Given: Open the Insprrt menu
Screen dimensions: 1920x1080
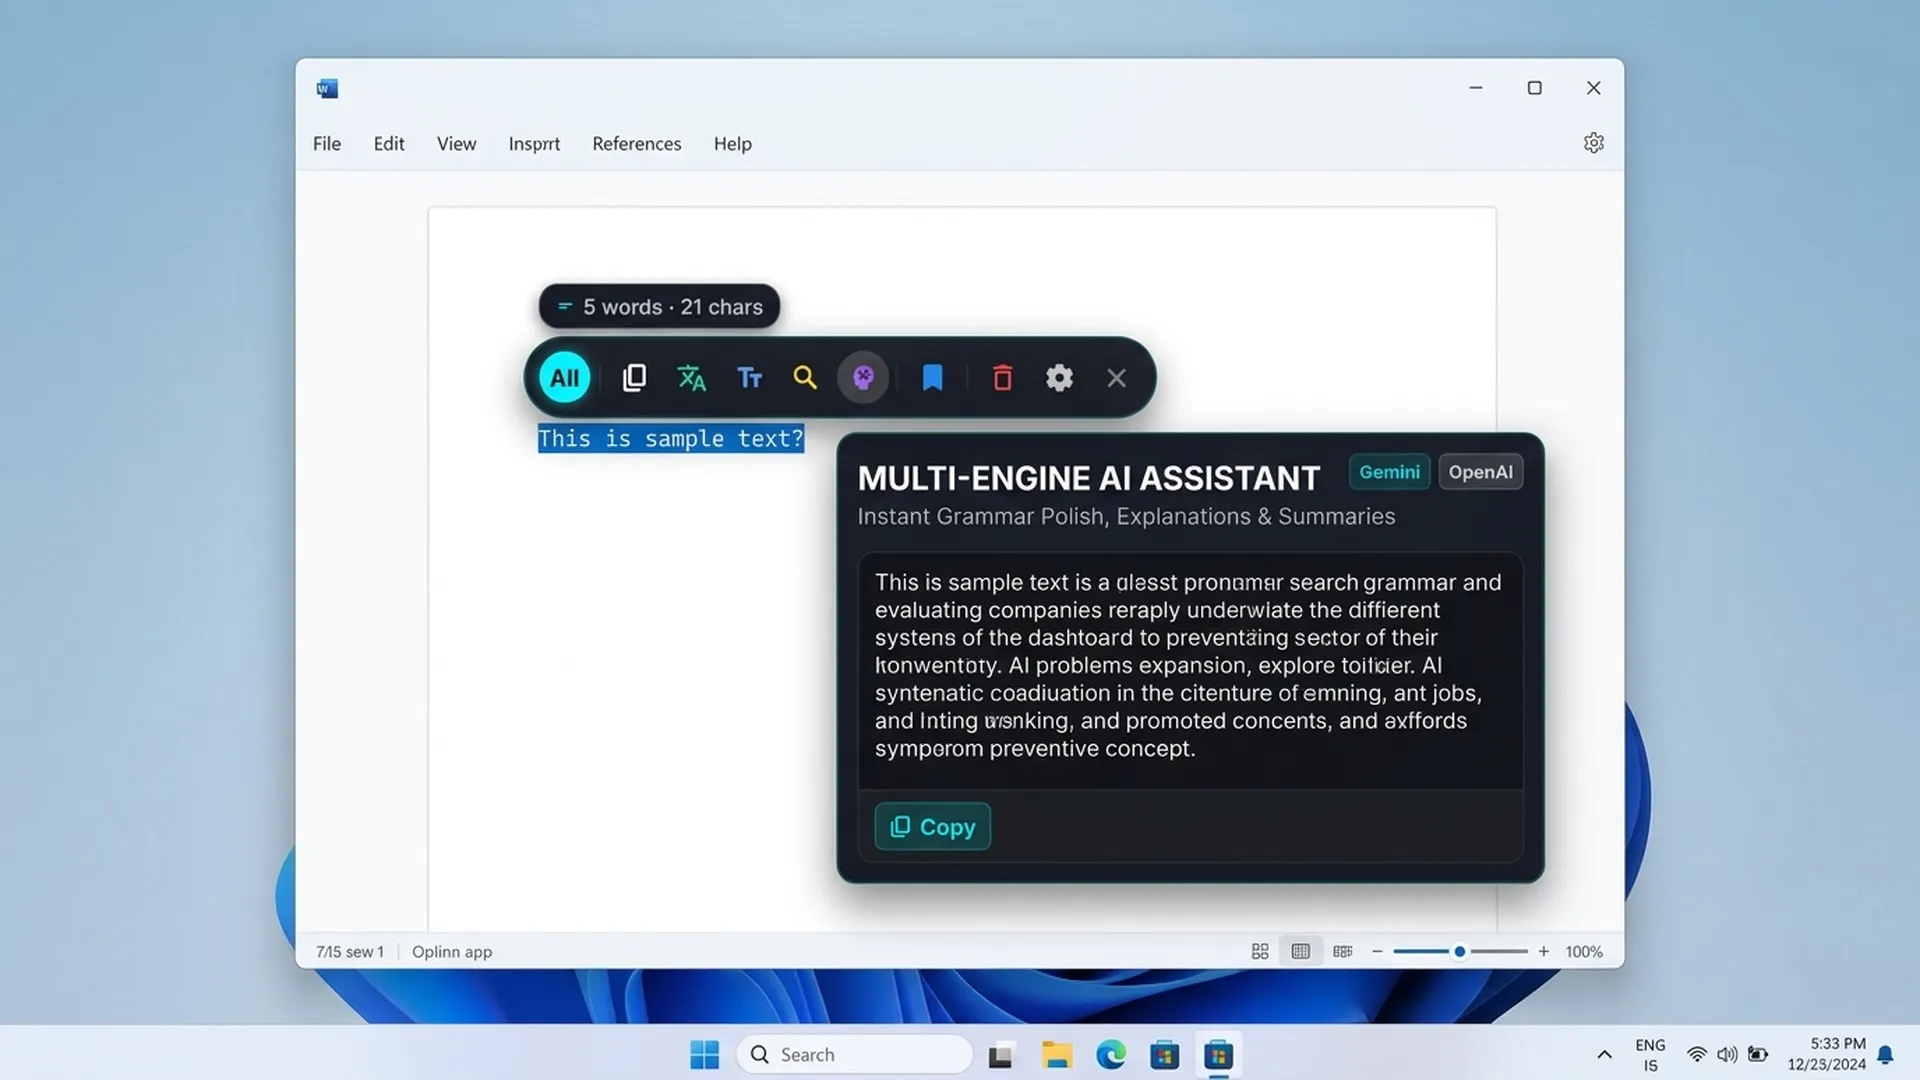Looking at the screenshot, I should click(x=534, y=144).
